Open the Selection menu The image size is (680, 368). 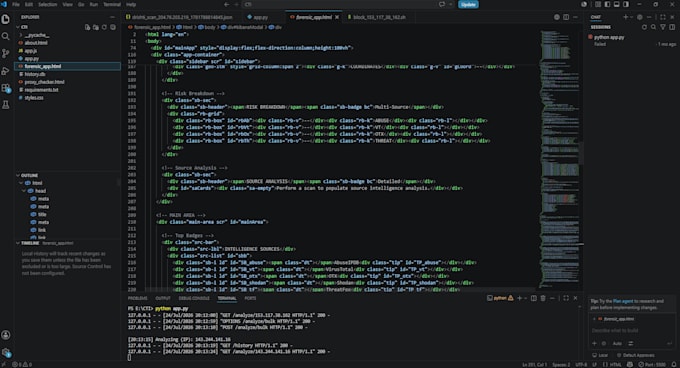48,4
